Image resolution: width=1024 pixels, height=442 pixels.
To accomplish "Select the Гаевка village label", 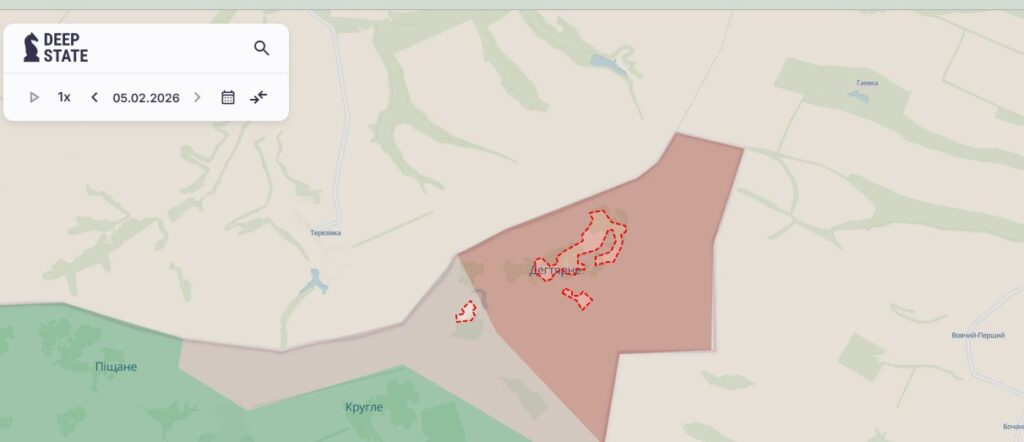I will [x=867, y=83].
